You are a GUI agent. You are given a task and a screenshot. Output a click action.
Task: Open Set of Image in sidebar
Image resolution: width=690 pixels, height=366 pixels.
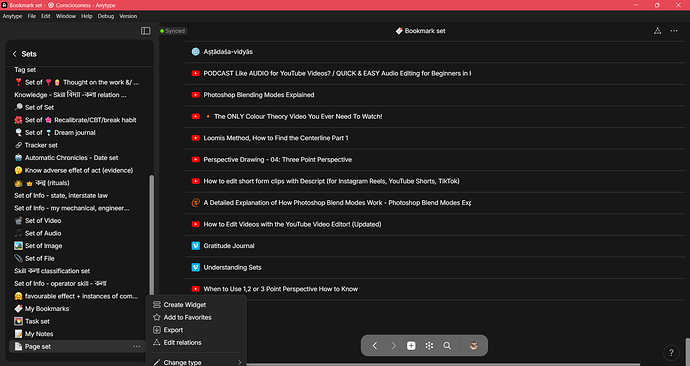point(43,245)
